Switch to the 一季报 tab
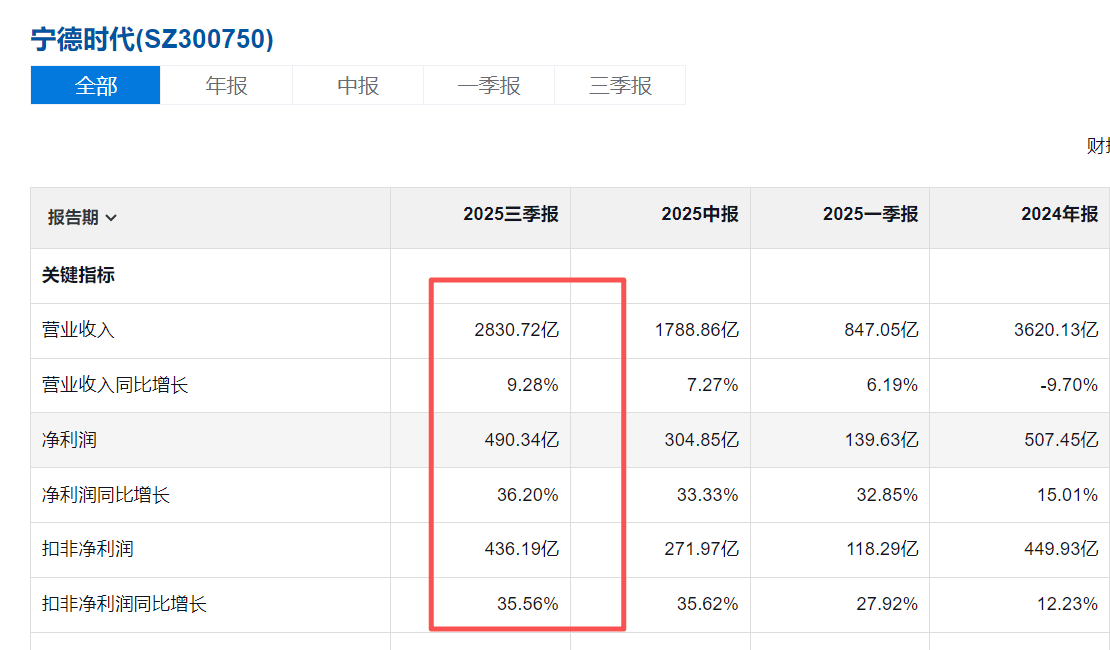Viewport: 1110px width, 650px height. coord(489,86)
